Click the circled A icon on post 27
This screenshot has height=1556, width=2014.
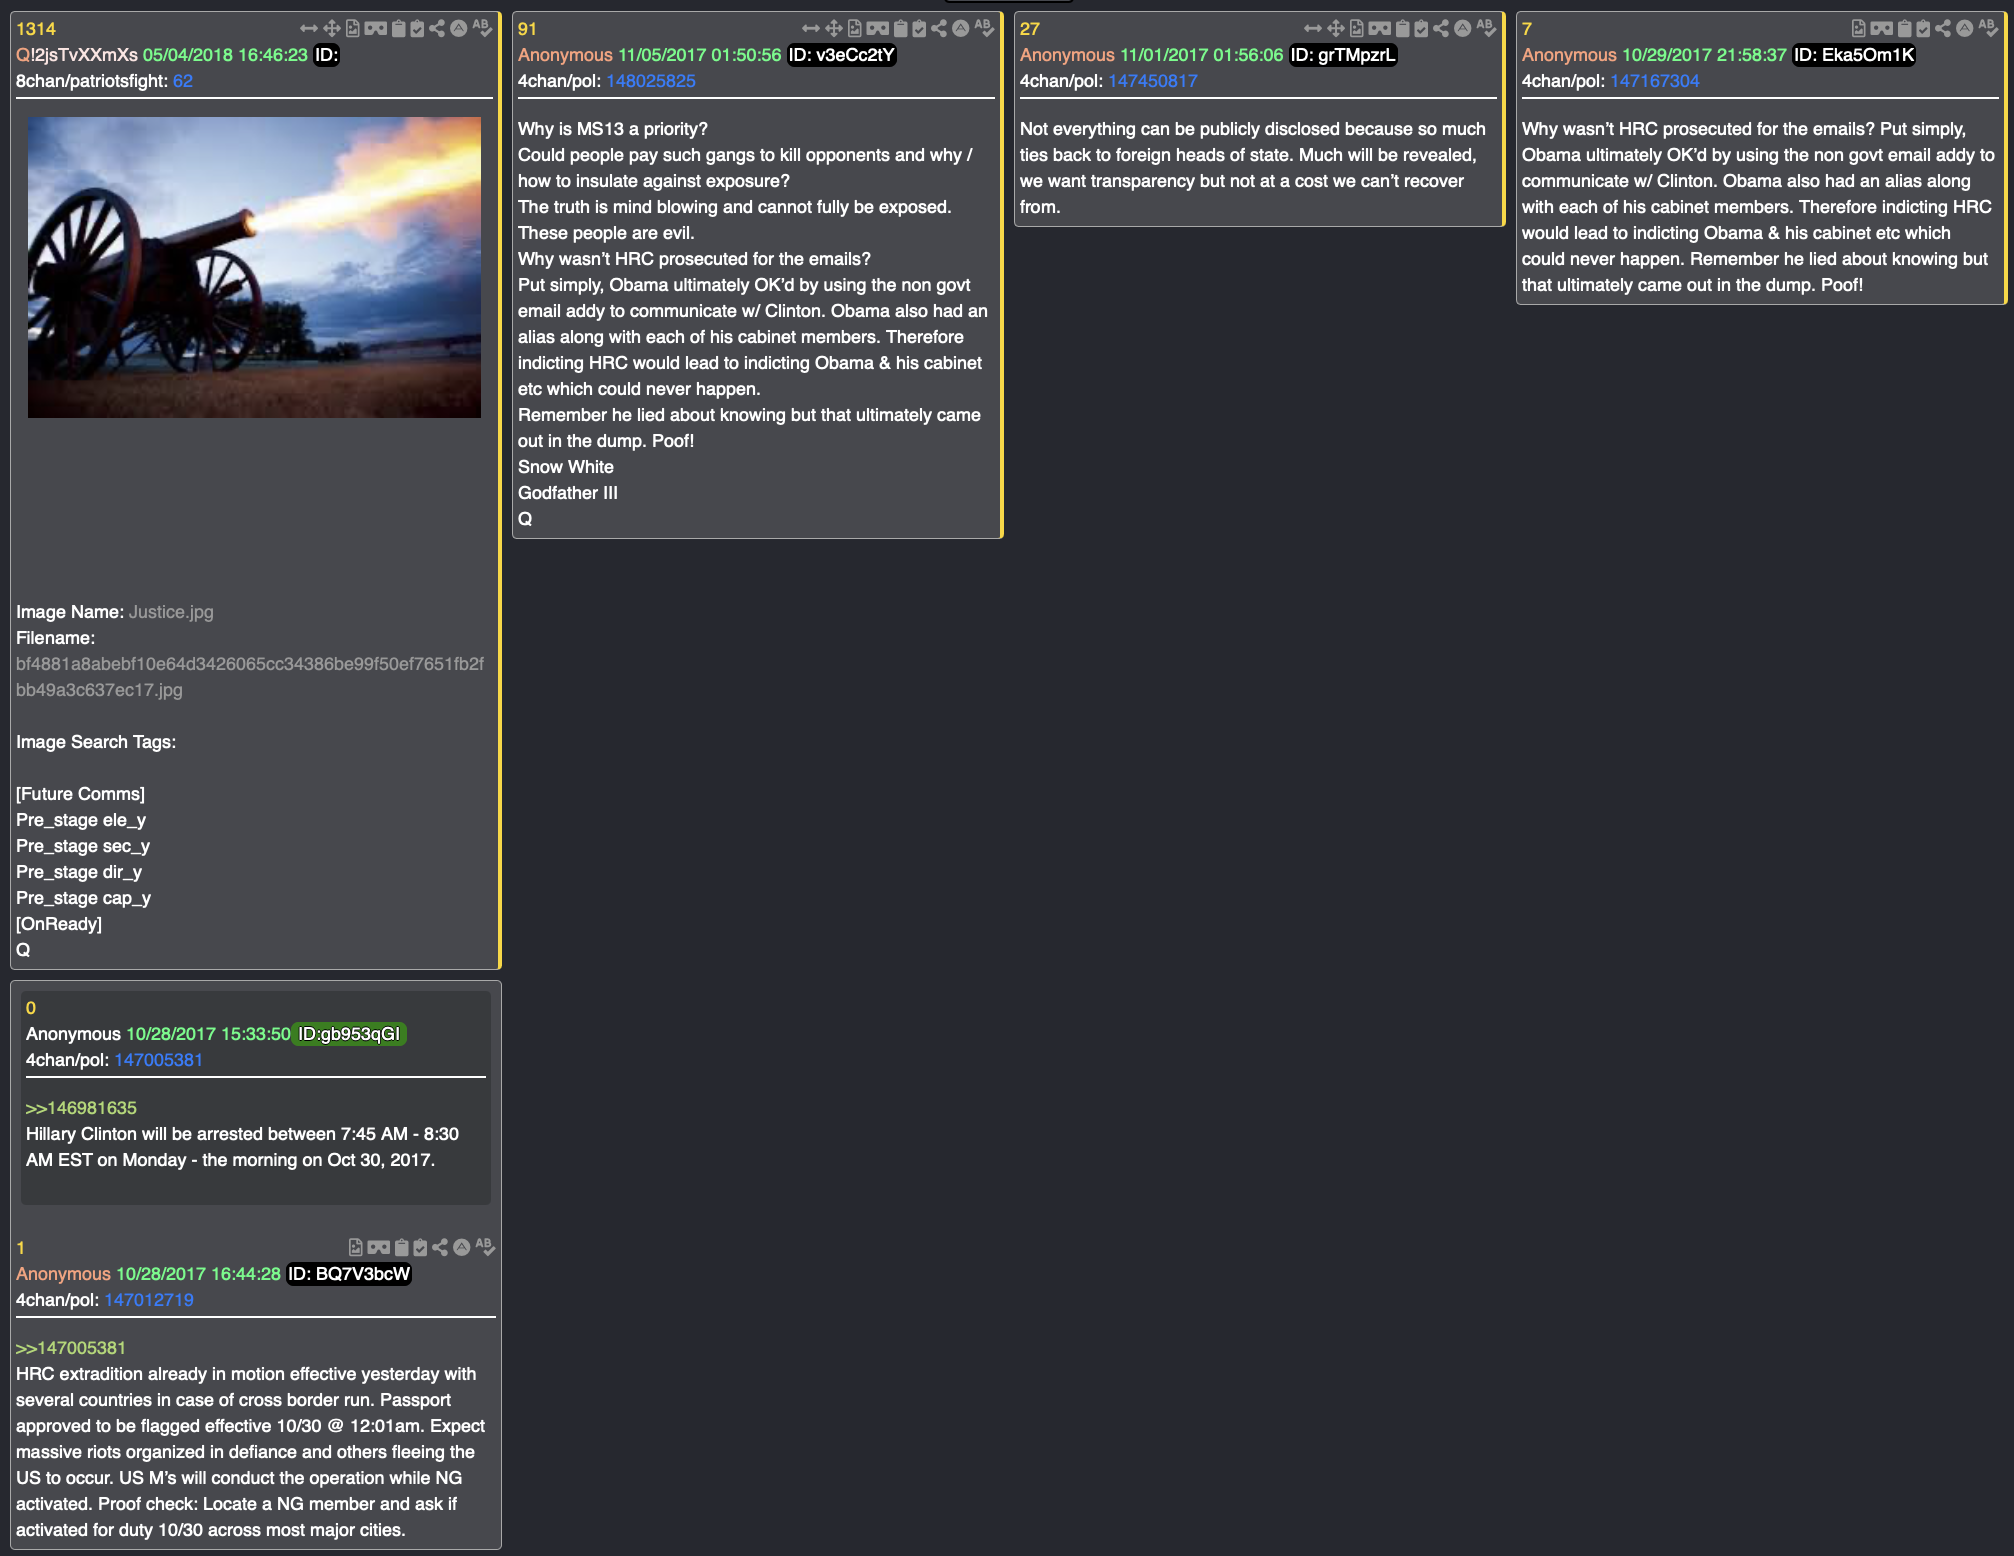[x=1462, y=29]
